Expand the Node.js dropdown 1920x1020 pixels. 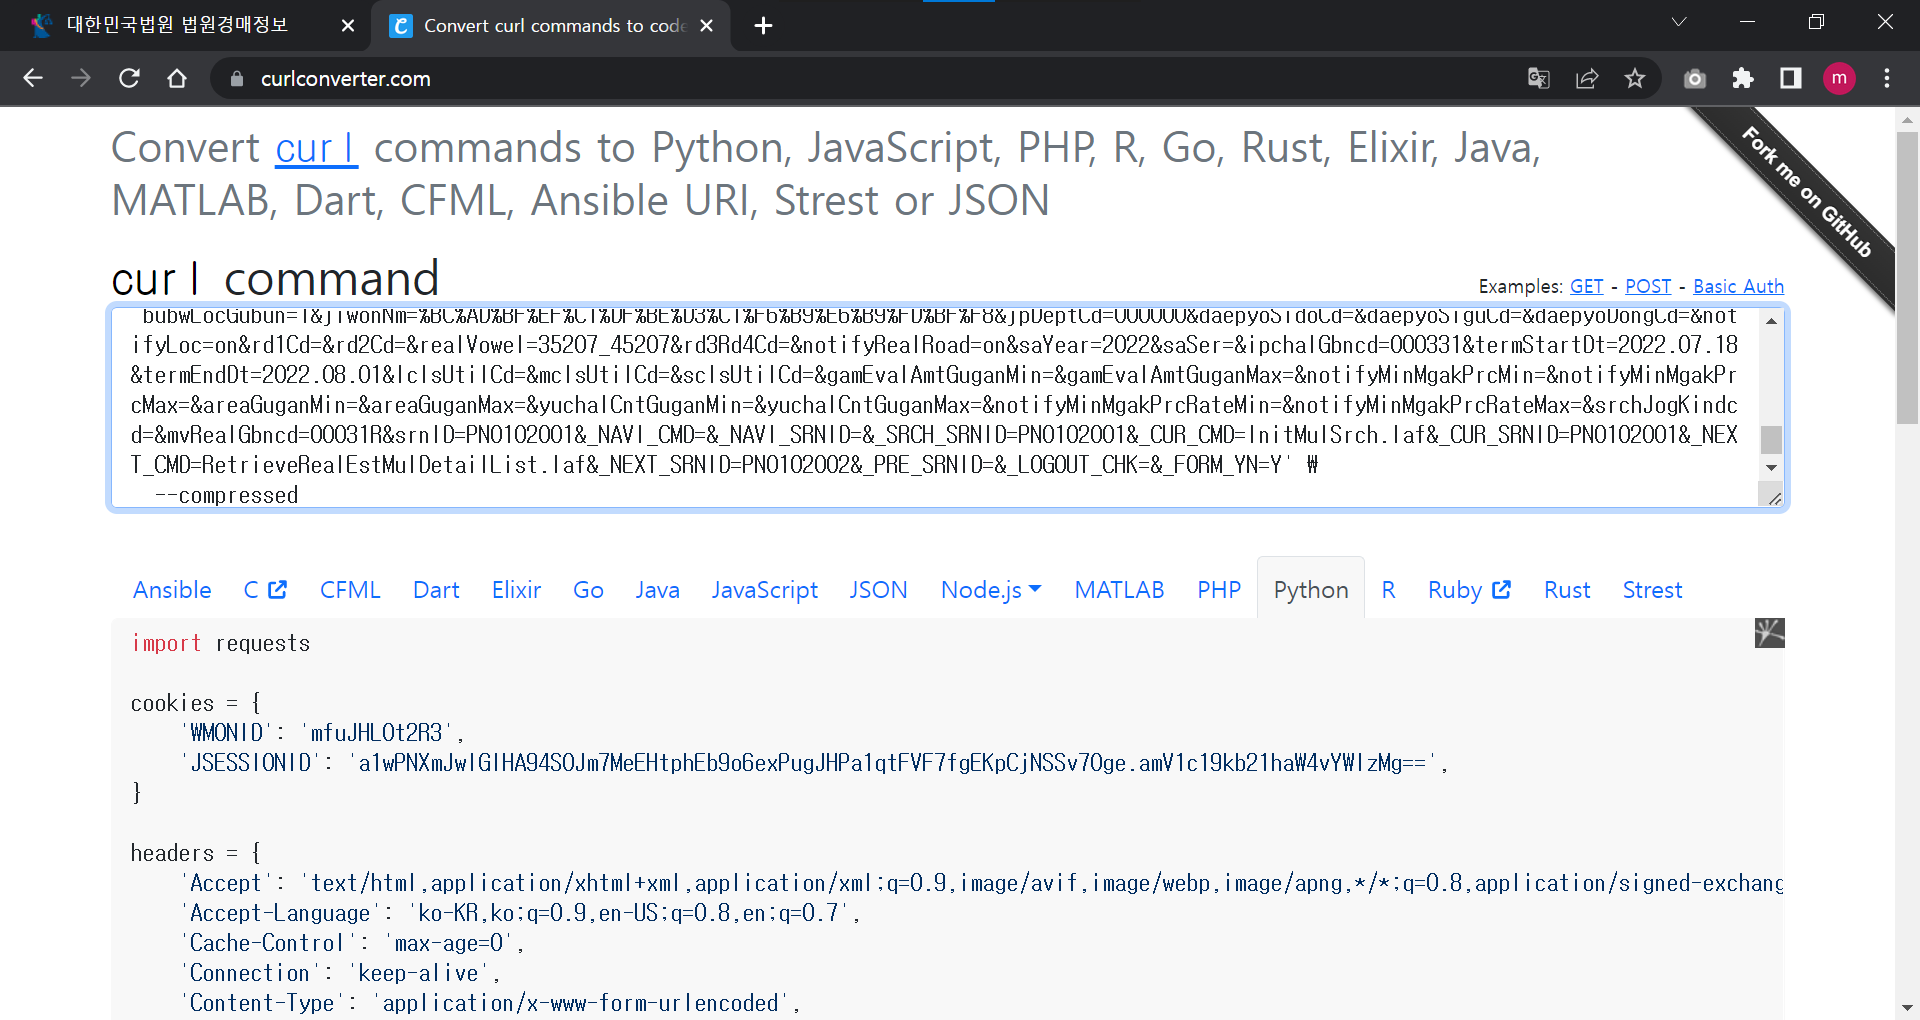991,590
